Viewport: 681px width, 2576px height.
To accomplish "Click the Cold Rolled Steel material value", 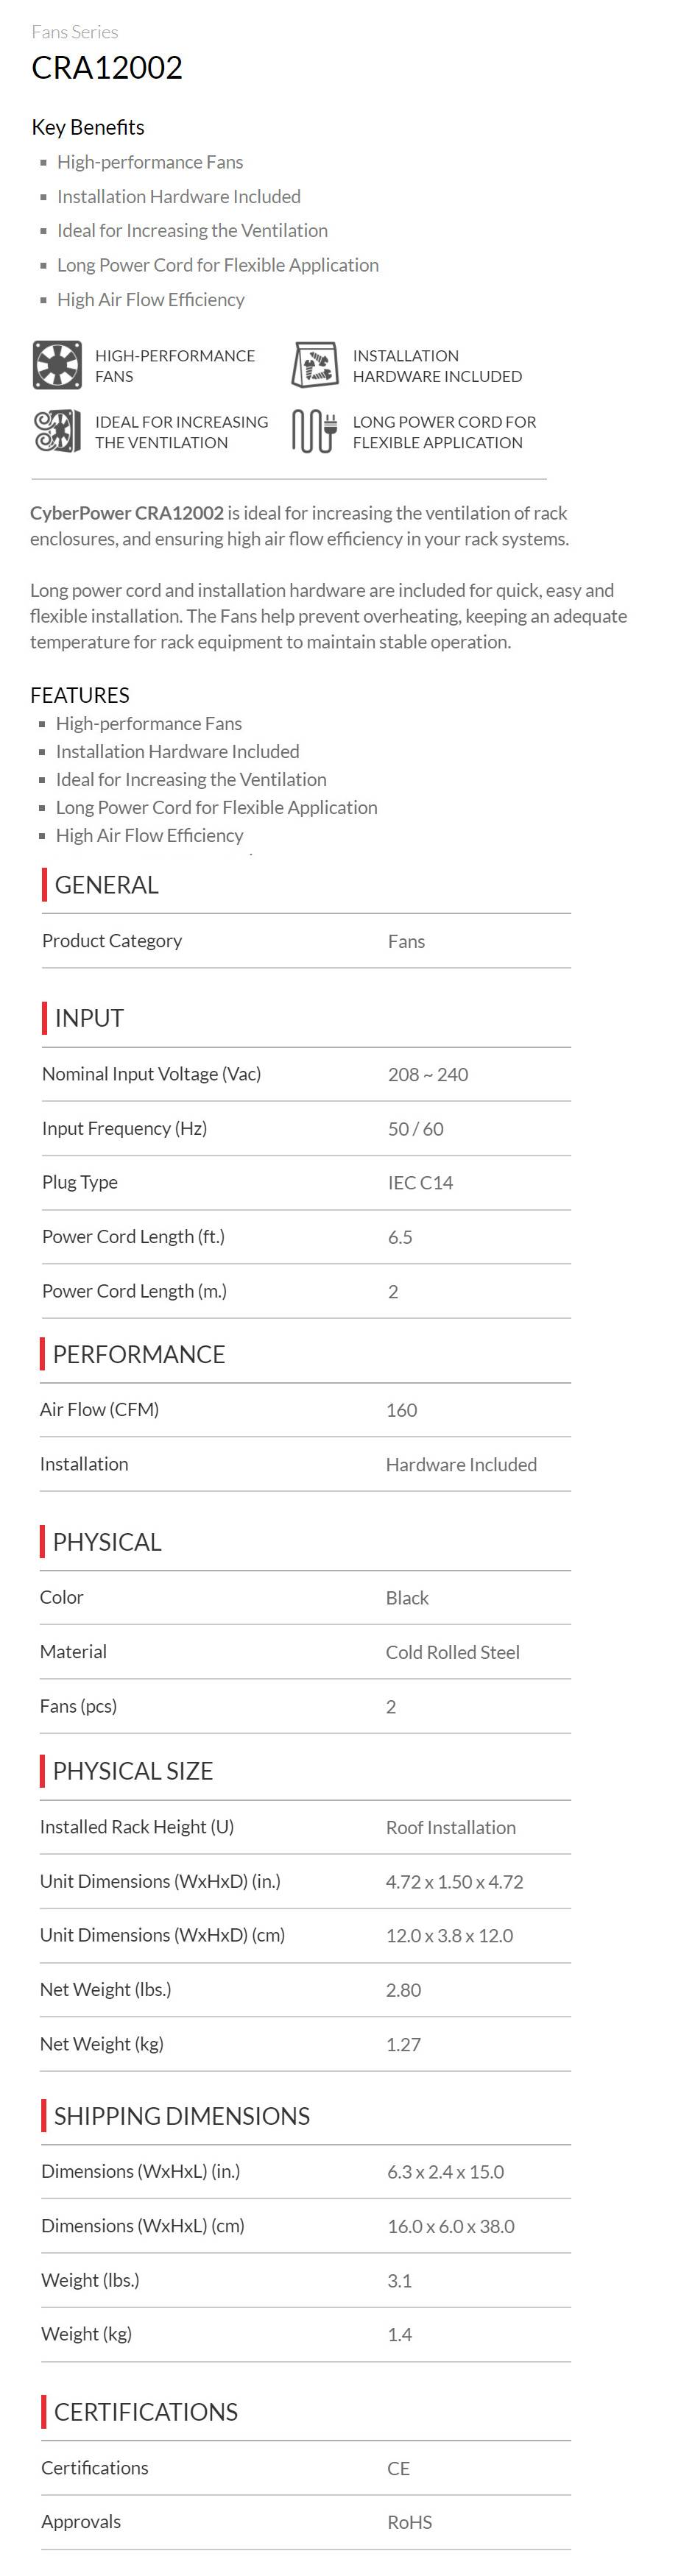I will 452,1652.
